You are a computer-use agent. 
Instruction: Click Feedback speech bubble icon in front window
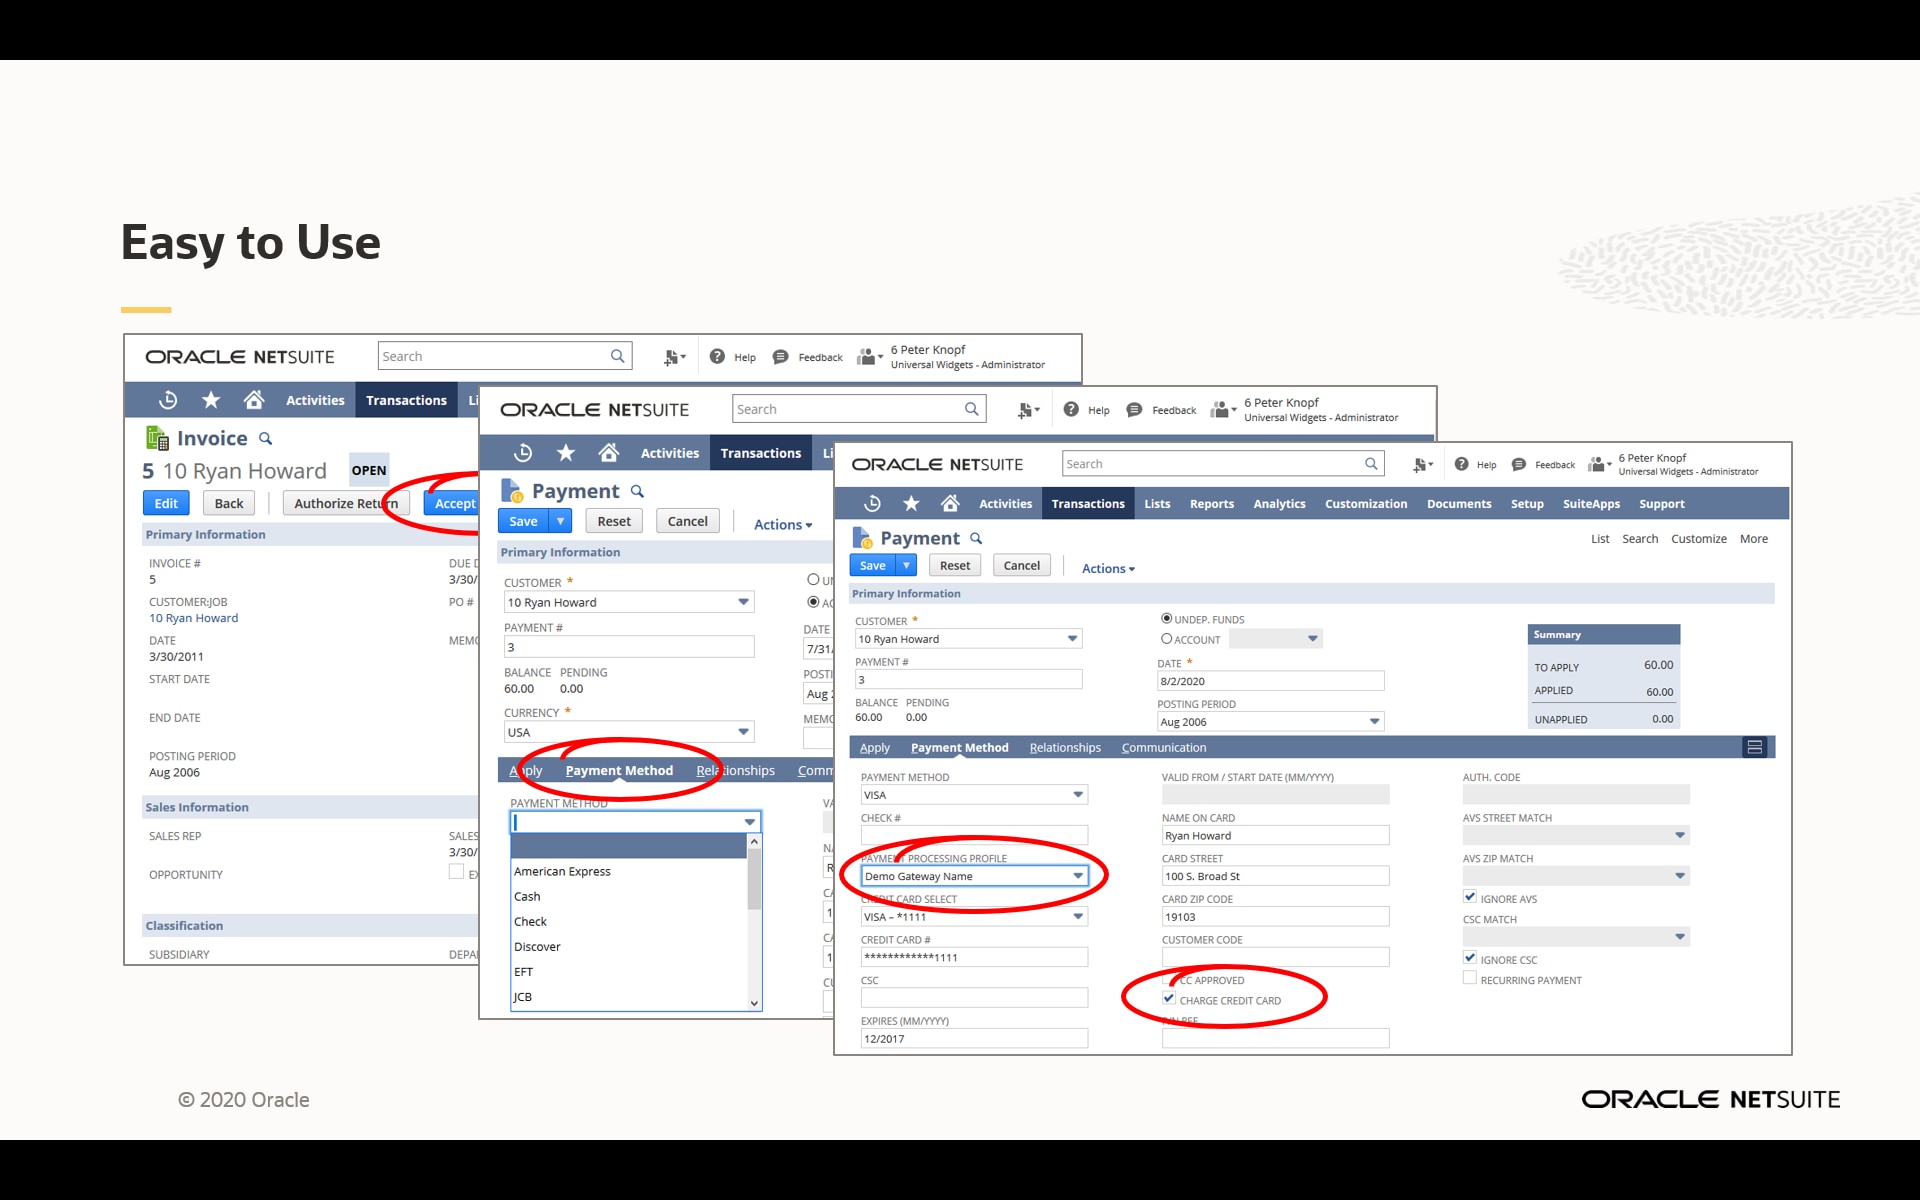1518,464
